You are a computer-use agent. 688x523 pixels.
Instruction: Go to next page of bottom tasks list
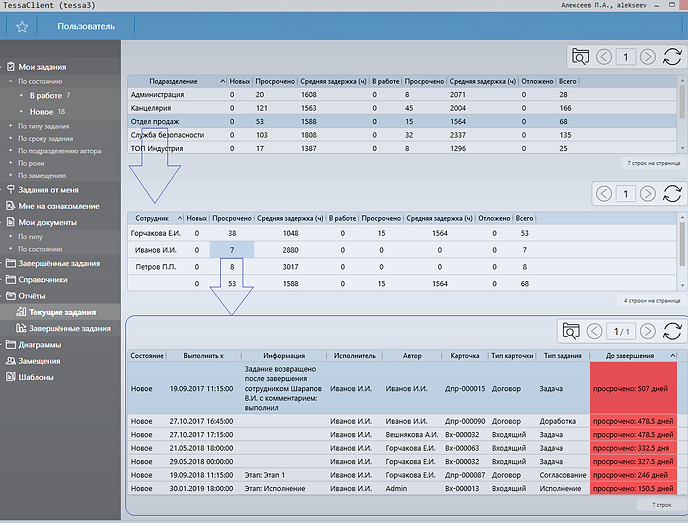tap(648, 331)
